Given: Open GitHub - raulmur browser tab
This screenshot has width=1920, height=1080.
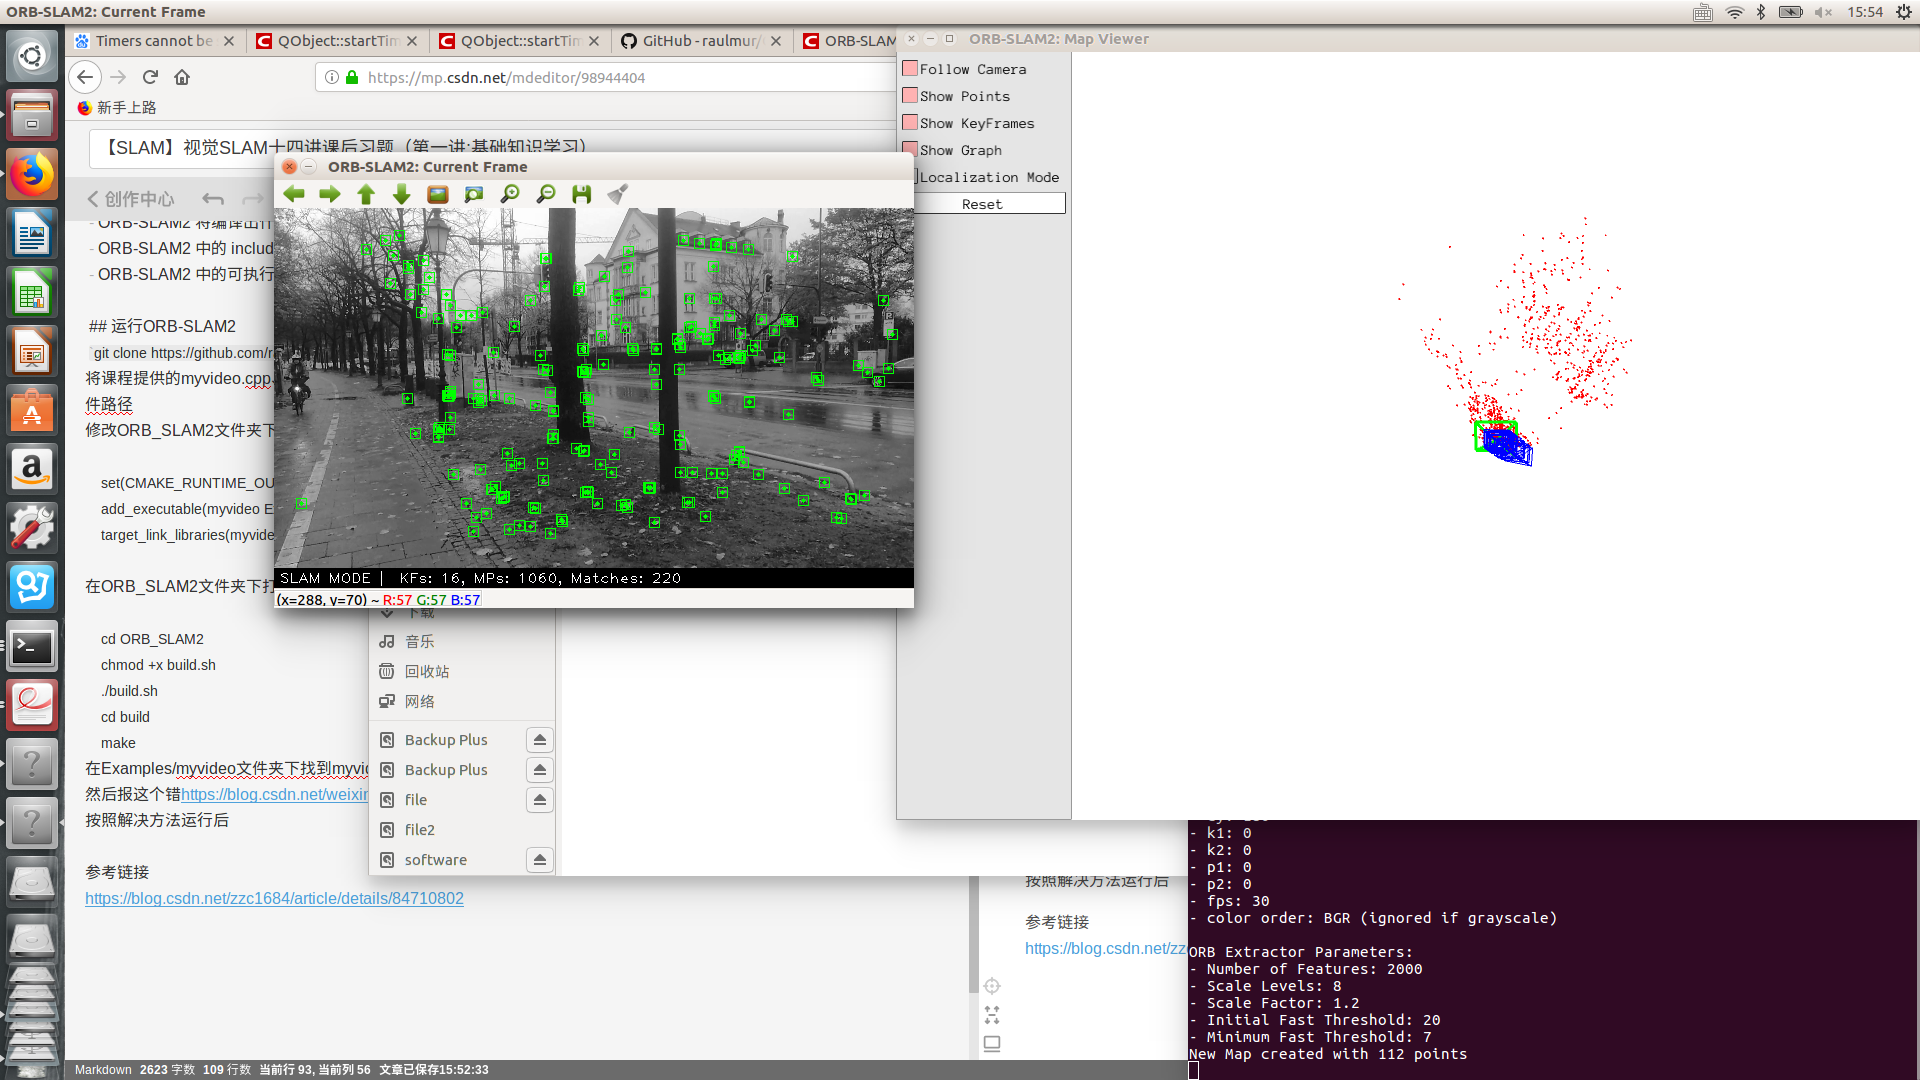Looking at the screenshot, I should coord(700,41).
